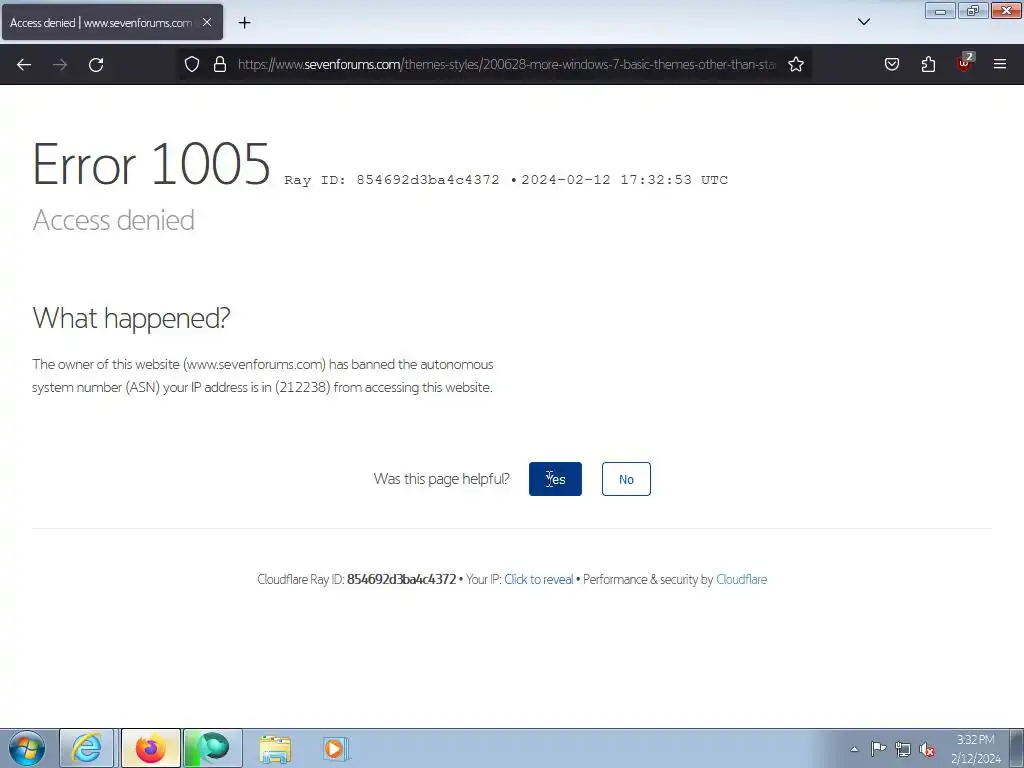
Task: Open a new browser tab
Action: click(x=244, y=23)
